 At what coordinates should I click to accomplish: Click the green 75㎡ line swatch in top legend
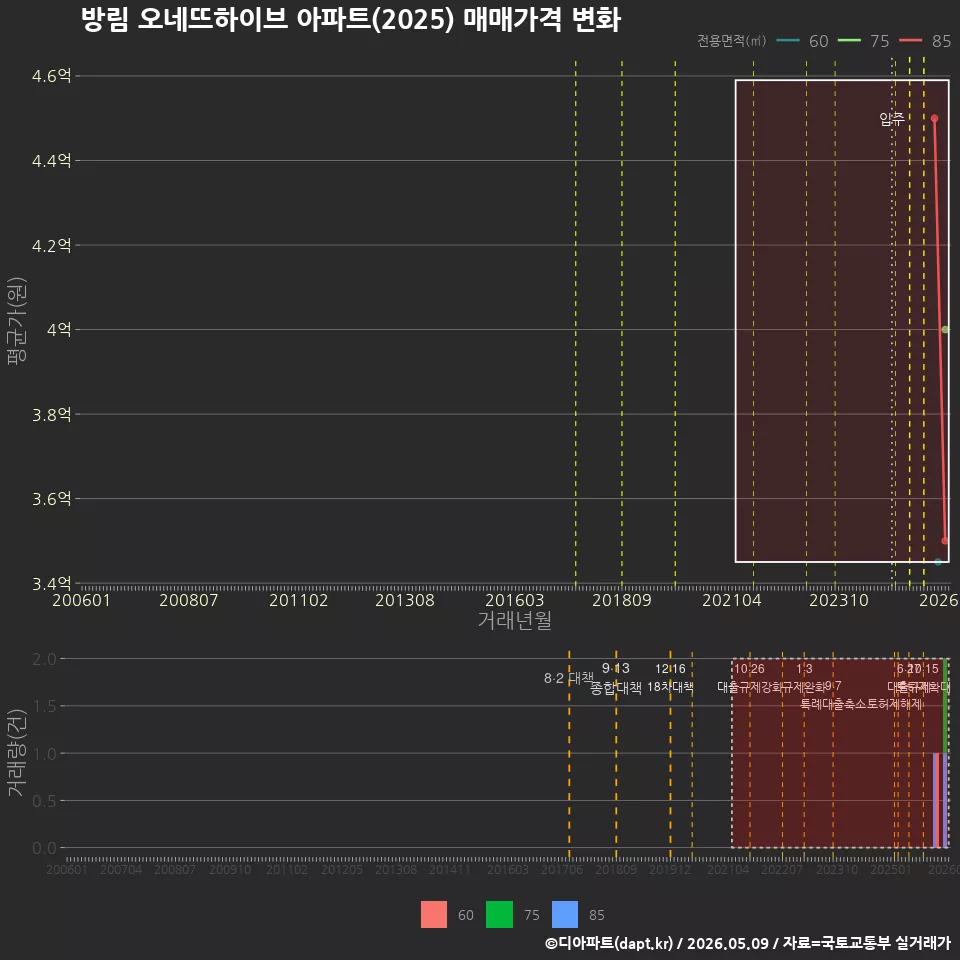coord(849,41)
